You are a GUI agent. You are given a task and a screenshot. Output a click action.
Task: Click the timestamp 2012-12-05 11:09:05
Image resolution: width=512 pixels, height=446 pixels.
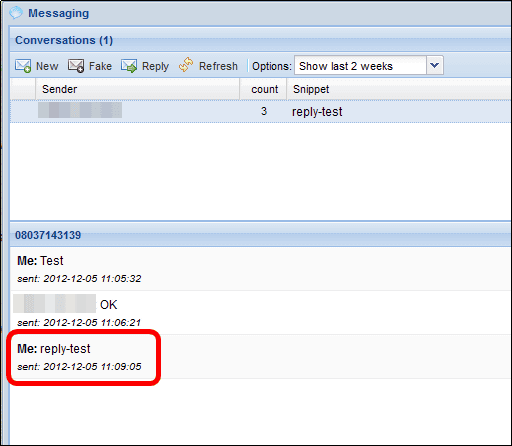coord(92,367)
